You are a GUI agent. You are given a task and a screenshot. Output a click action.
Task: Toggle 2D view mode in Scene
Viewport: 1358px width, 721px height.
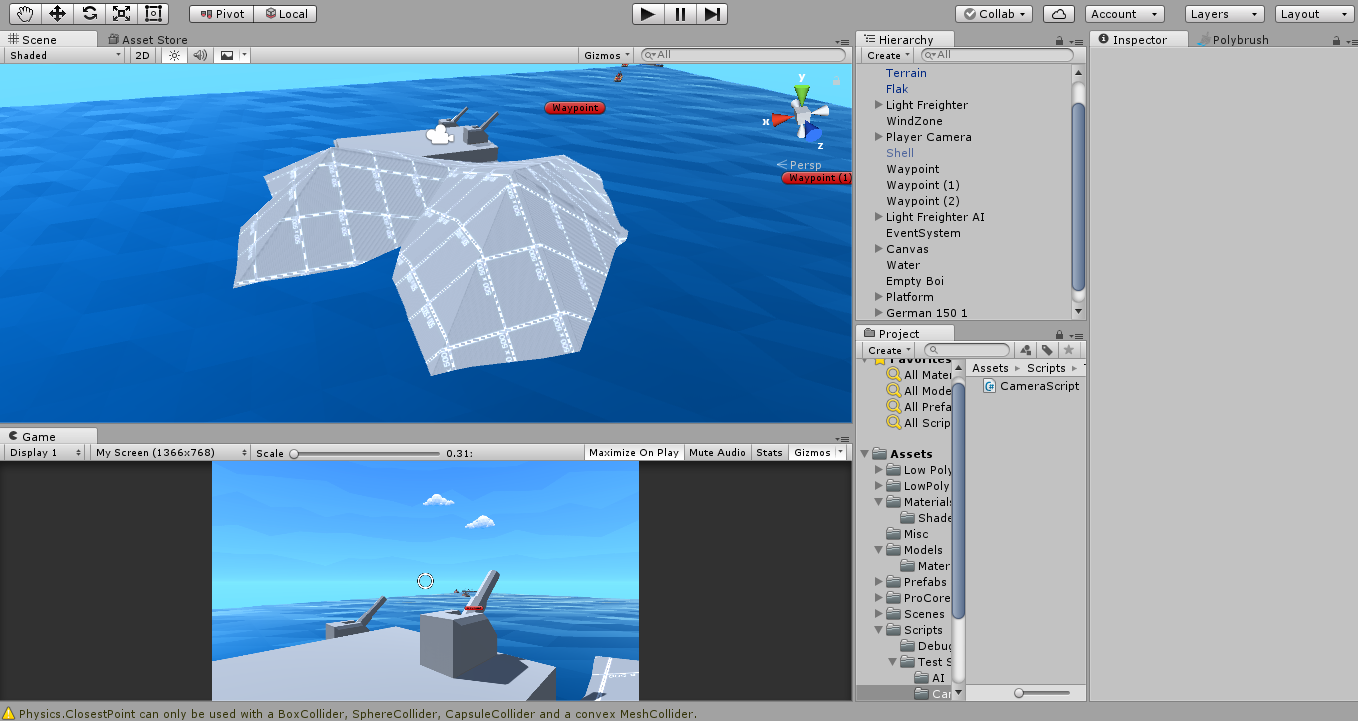[x=142, y=56]
